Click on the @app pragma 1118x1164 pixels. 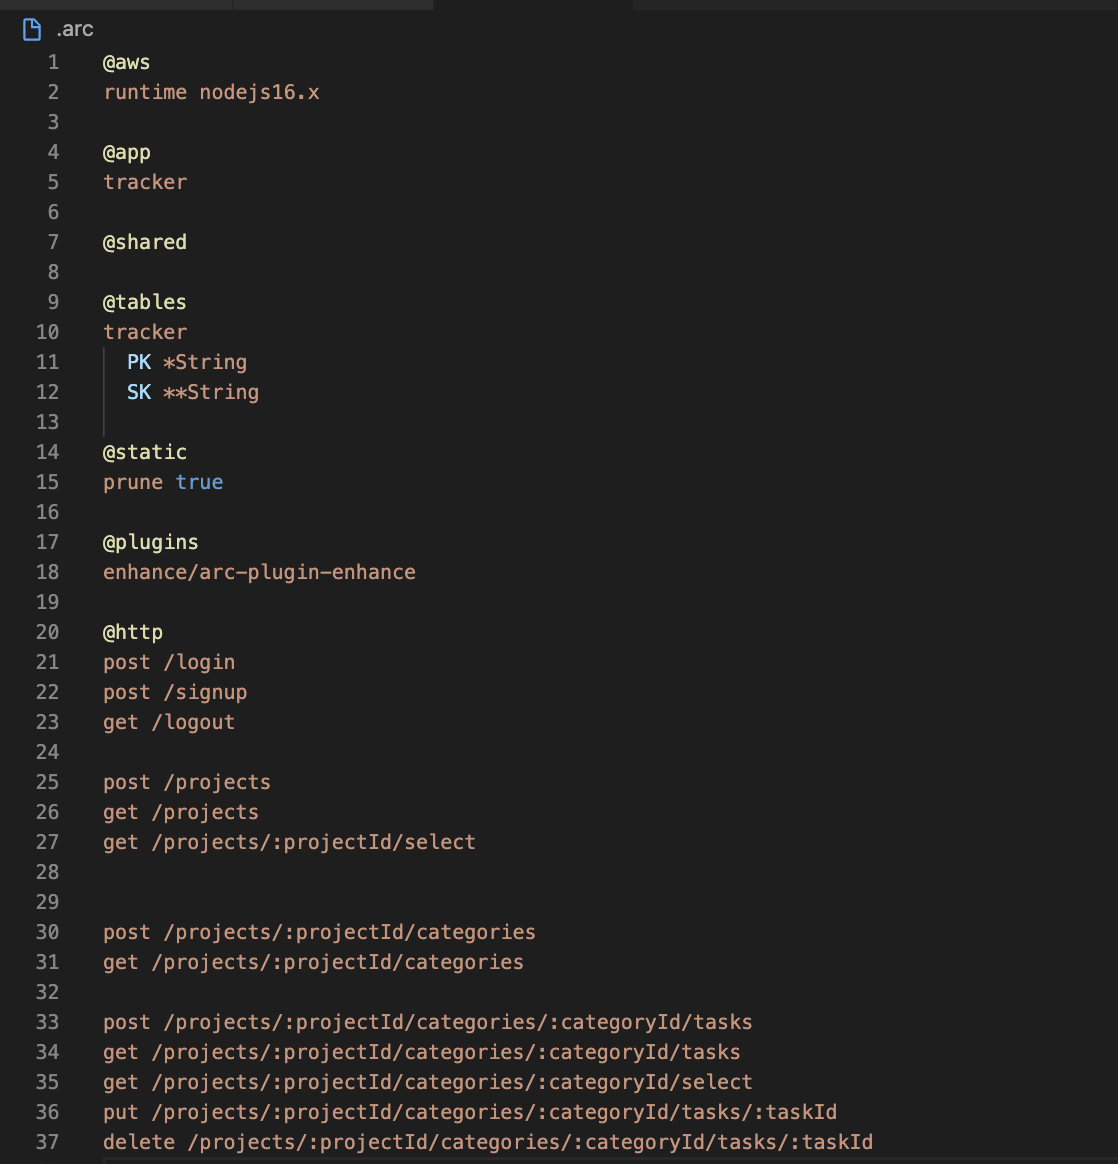[127, 152]
